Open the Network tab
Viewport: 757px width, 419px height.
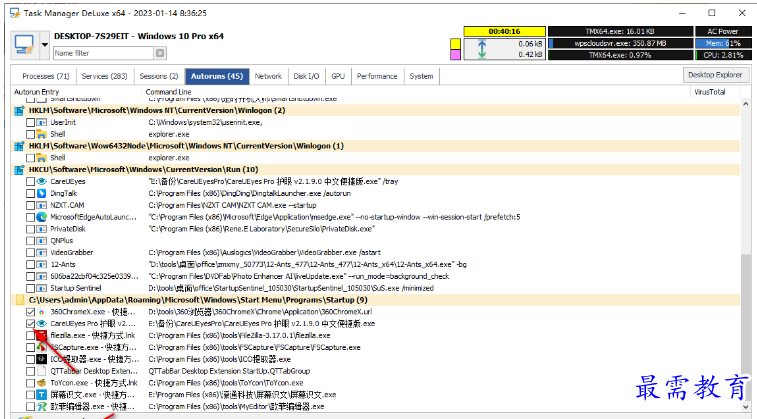click(268, 76)
